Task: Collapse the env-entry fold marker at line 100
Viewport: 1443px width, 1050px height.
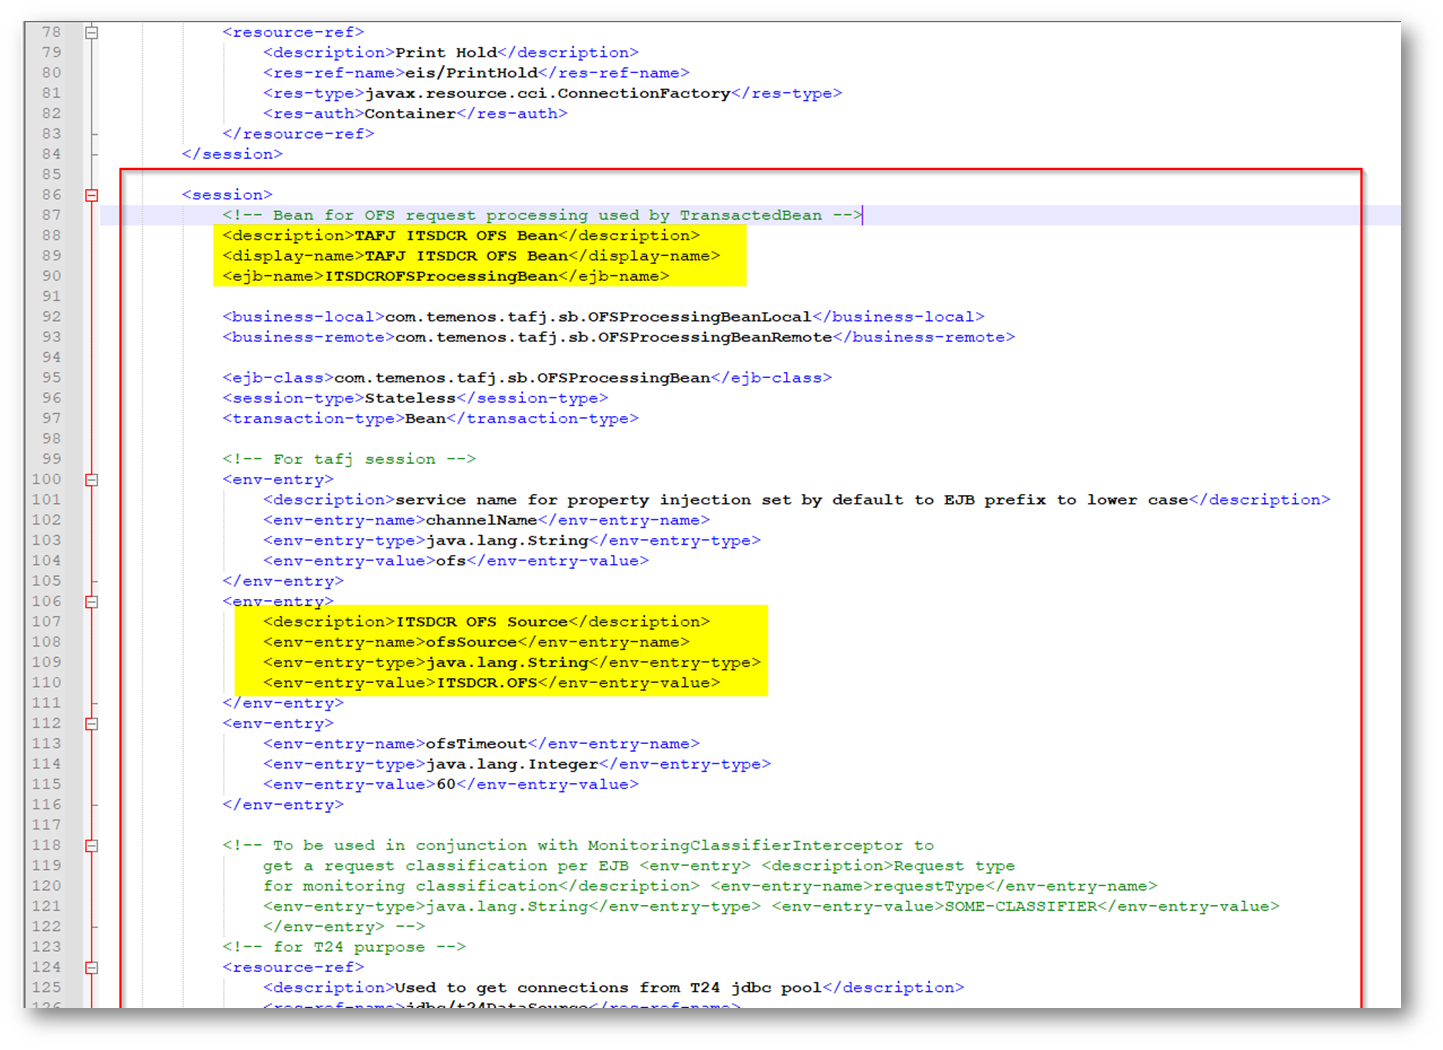Action: point(92,480)
